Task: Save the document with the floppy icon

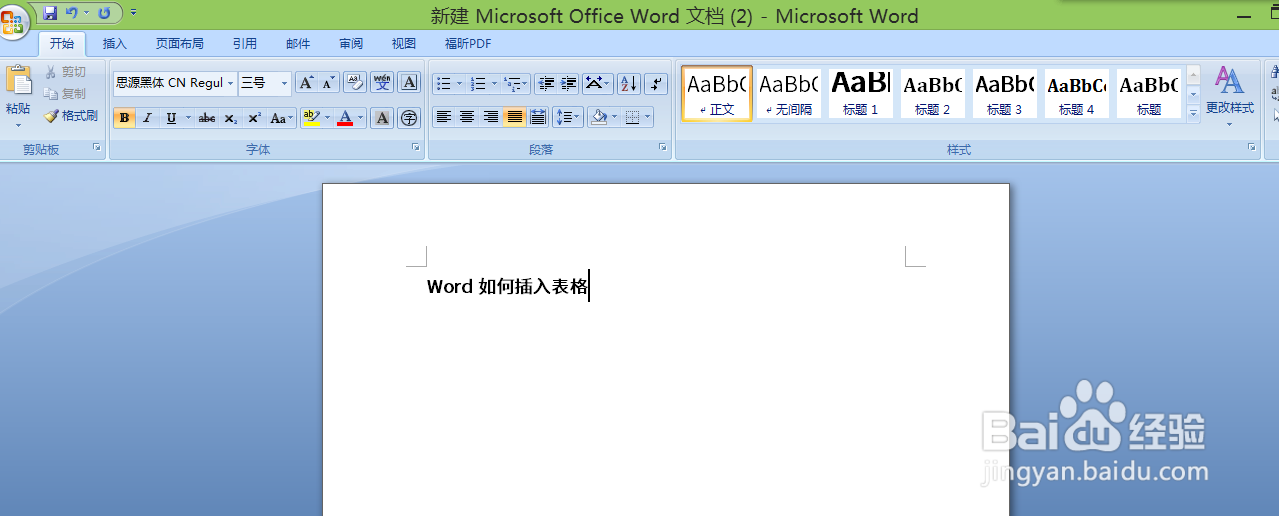Action: click(x=49, y=13)
